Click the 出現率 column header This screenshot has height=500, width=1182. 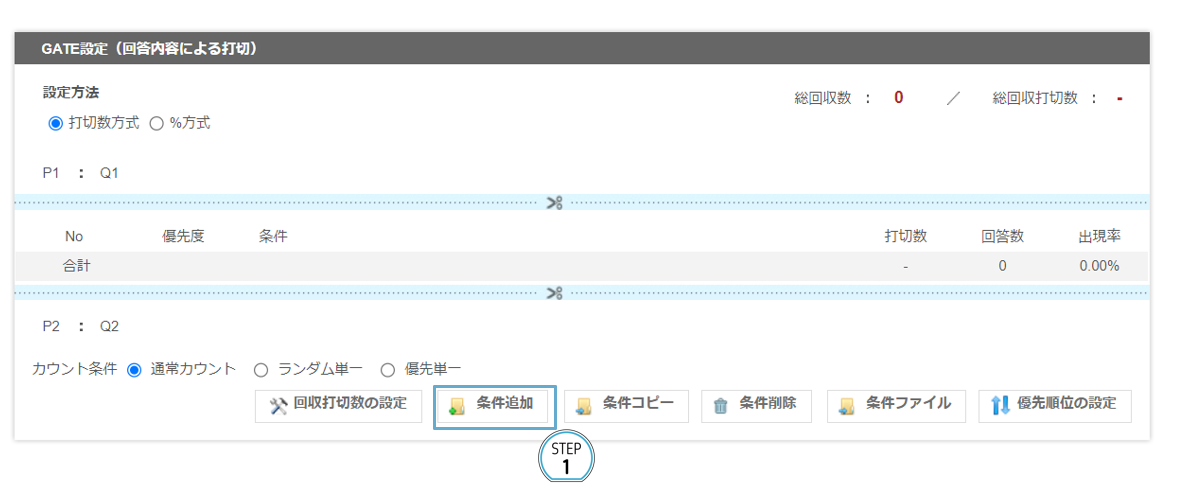coord(1098,237)
